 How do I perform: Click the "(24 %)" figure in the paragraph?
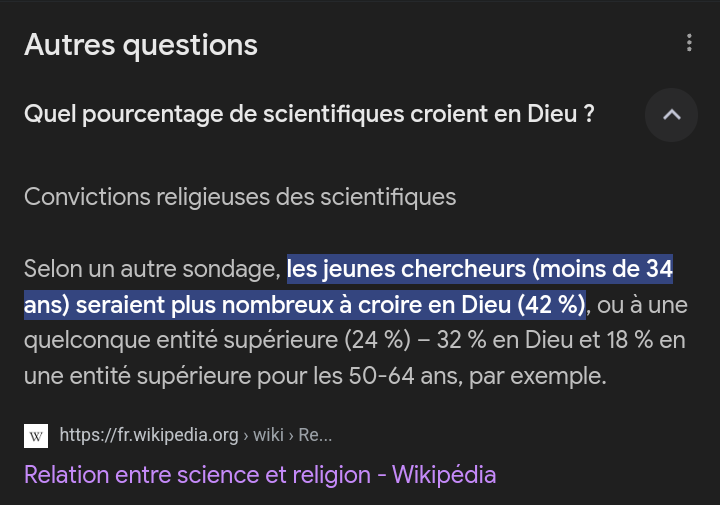point(378,340)
